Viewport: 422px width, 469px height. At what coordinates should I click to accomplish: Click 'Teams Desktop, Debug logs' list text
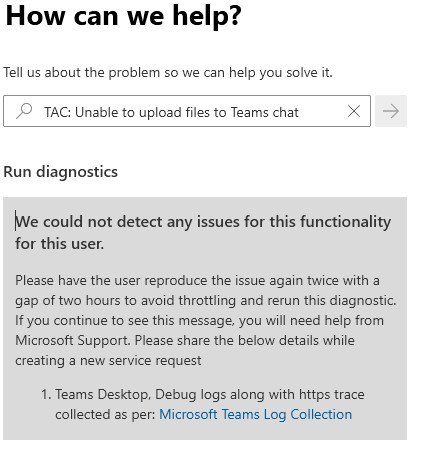coord(126,395)
